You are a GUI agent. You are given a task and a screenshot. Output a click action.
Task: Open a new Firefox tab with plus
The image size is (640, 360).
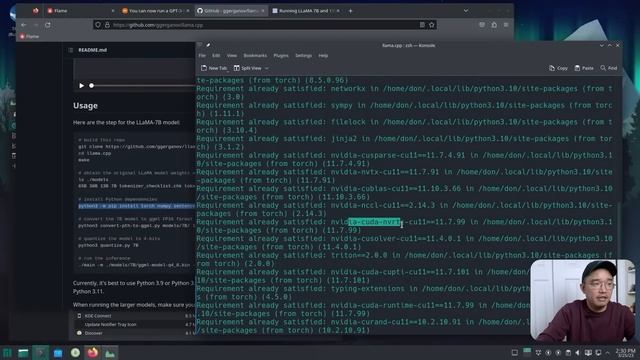pos(350,11)
